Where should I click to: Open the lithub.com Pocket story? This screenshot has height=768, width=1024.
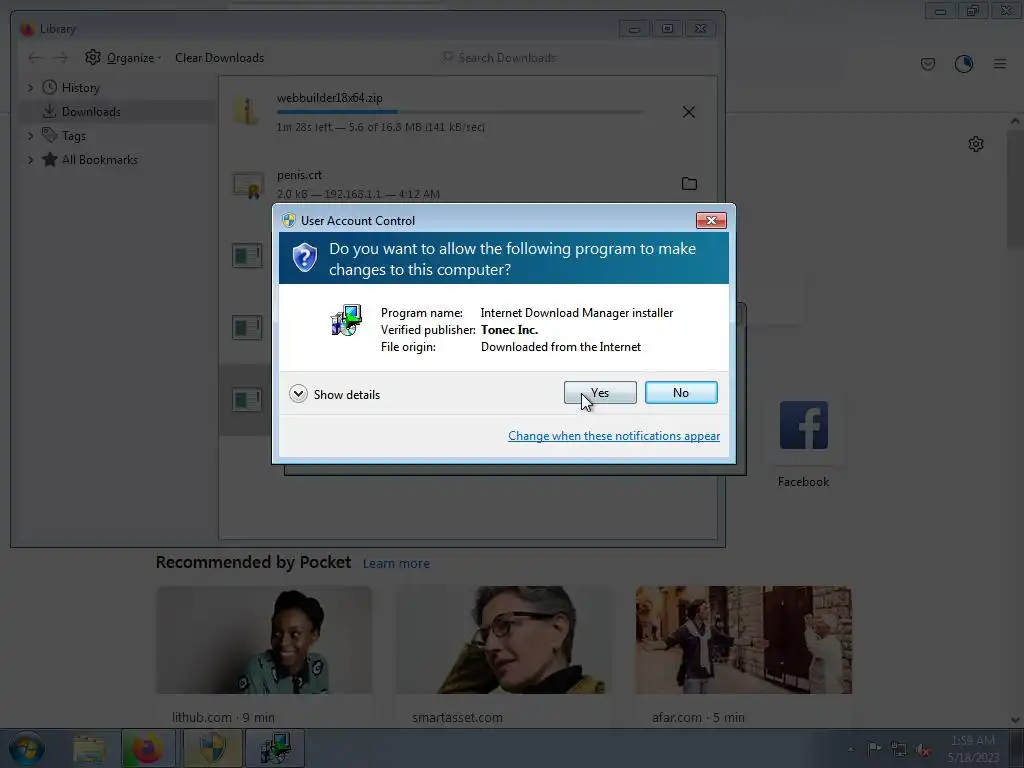point(264,656)
